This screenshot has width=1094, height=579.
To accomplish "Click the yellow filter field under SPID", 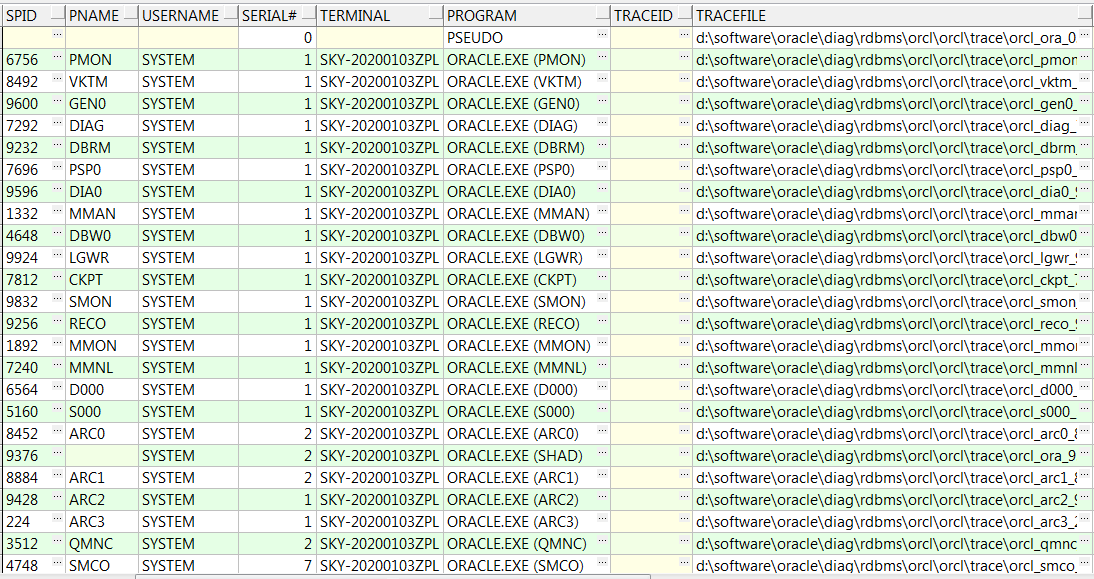I will click(30, 37).
